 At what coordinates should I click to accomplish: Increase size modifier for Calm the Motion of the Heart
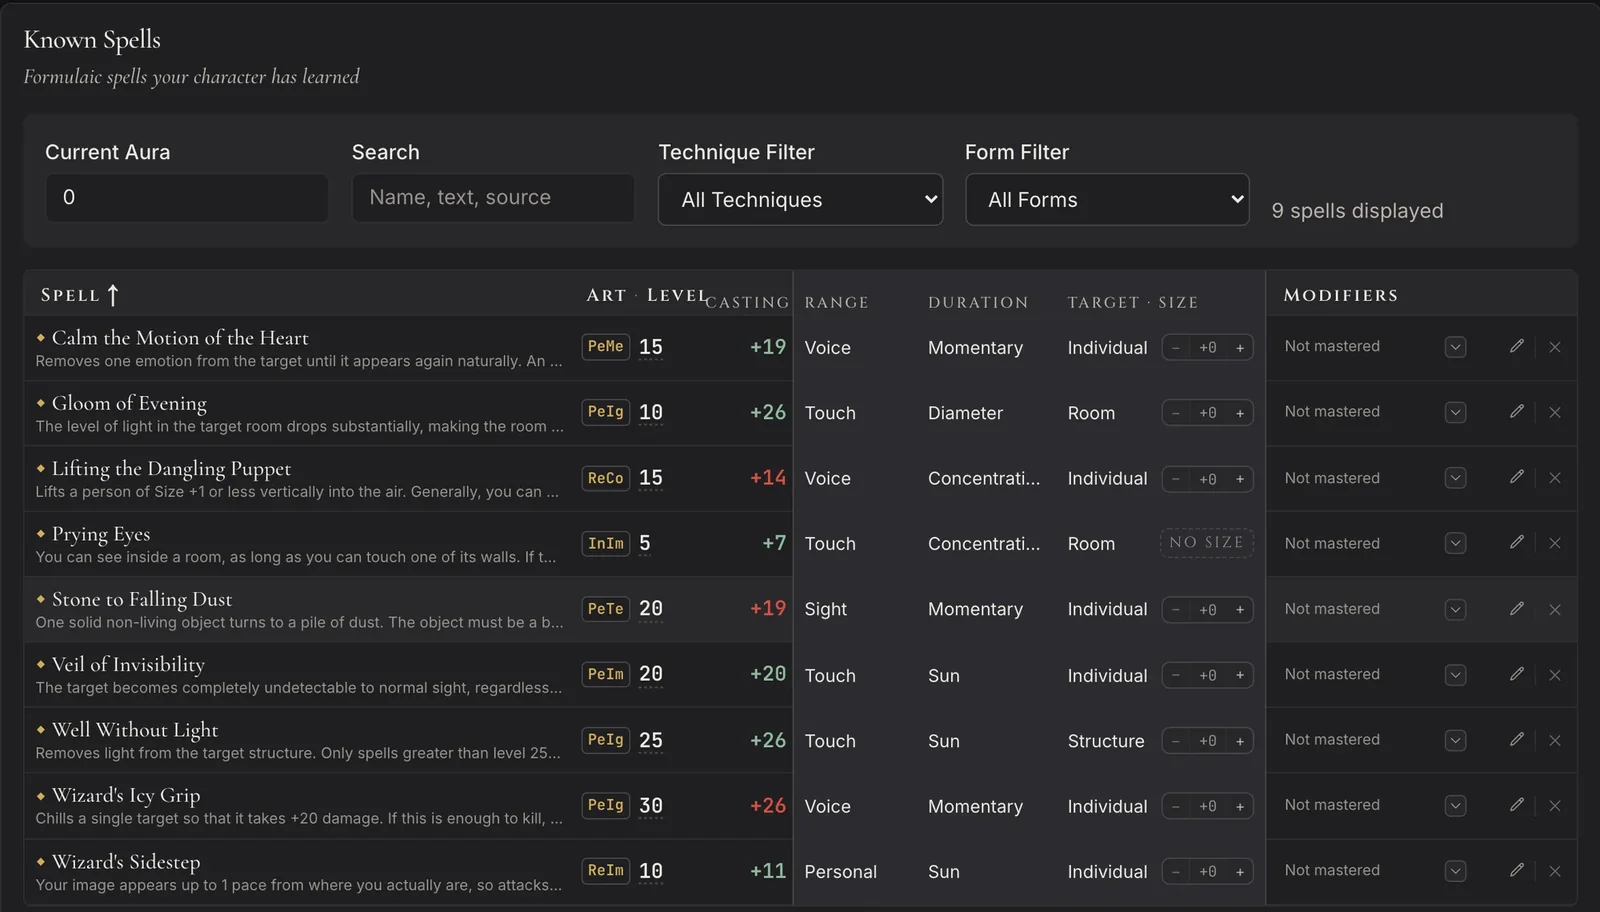click(x=1240, y=348)
